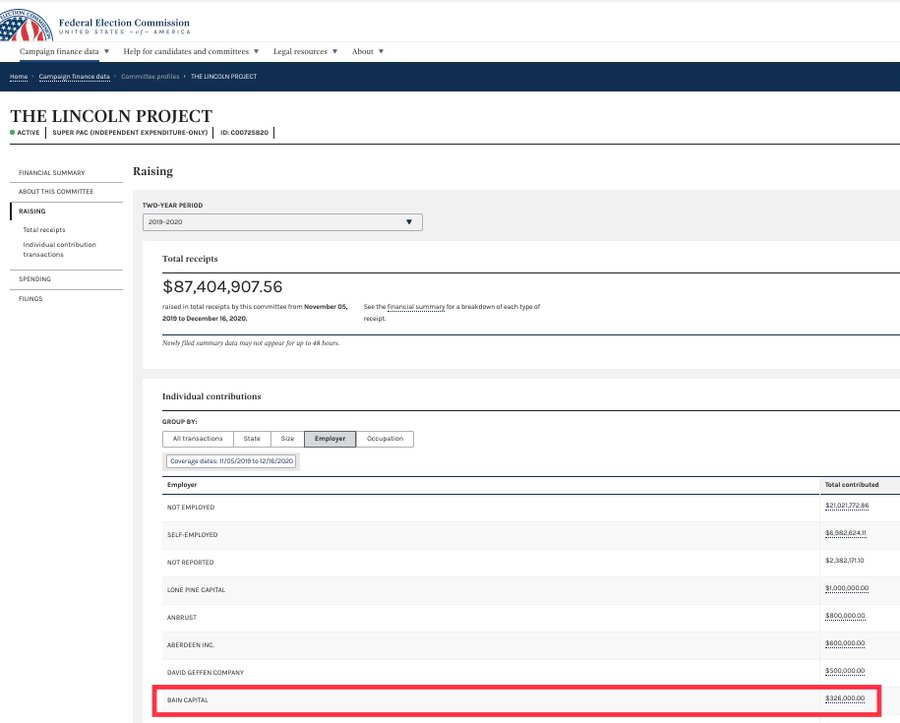Open Filings sidebar section
900x723 pixels.
point(30,298)
